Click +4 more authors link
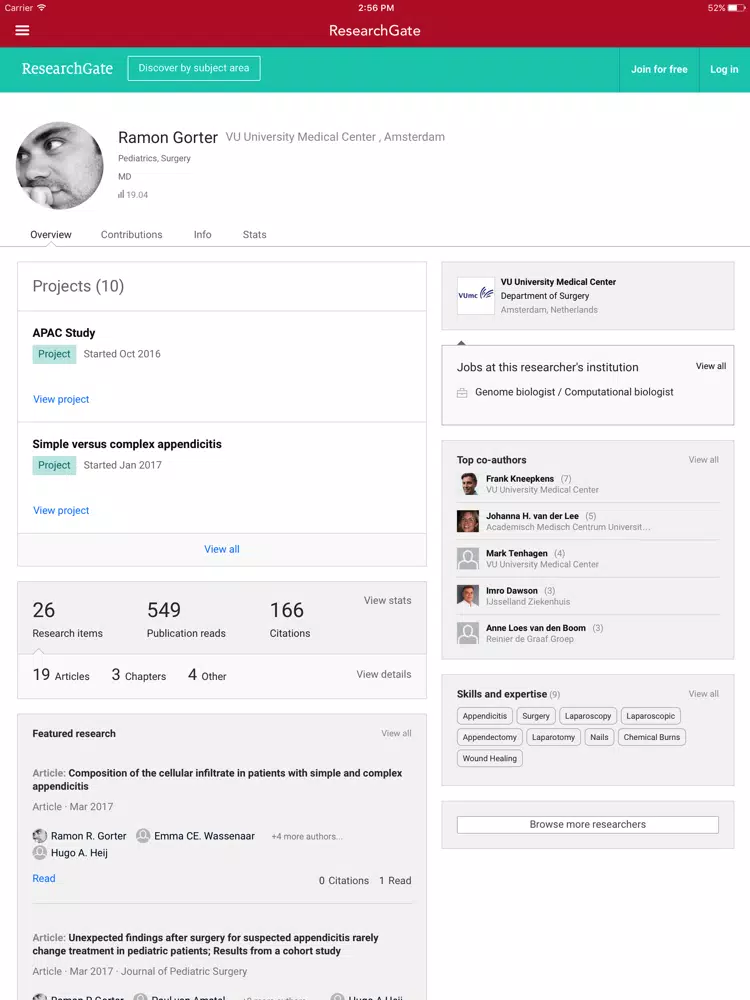Screen dimensions: 750x1000 pos(307,836)
